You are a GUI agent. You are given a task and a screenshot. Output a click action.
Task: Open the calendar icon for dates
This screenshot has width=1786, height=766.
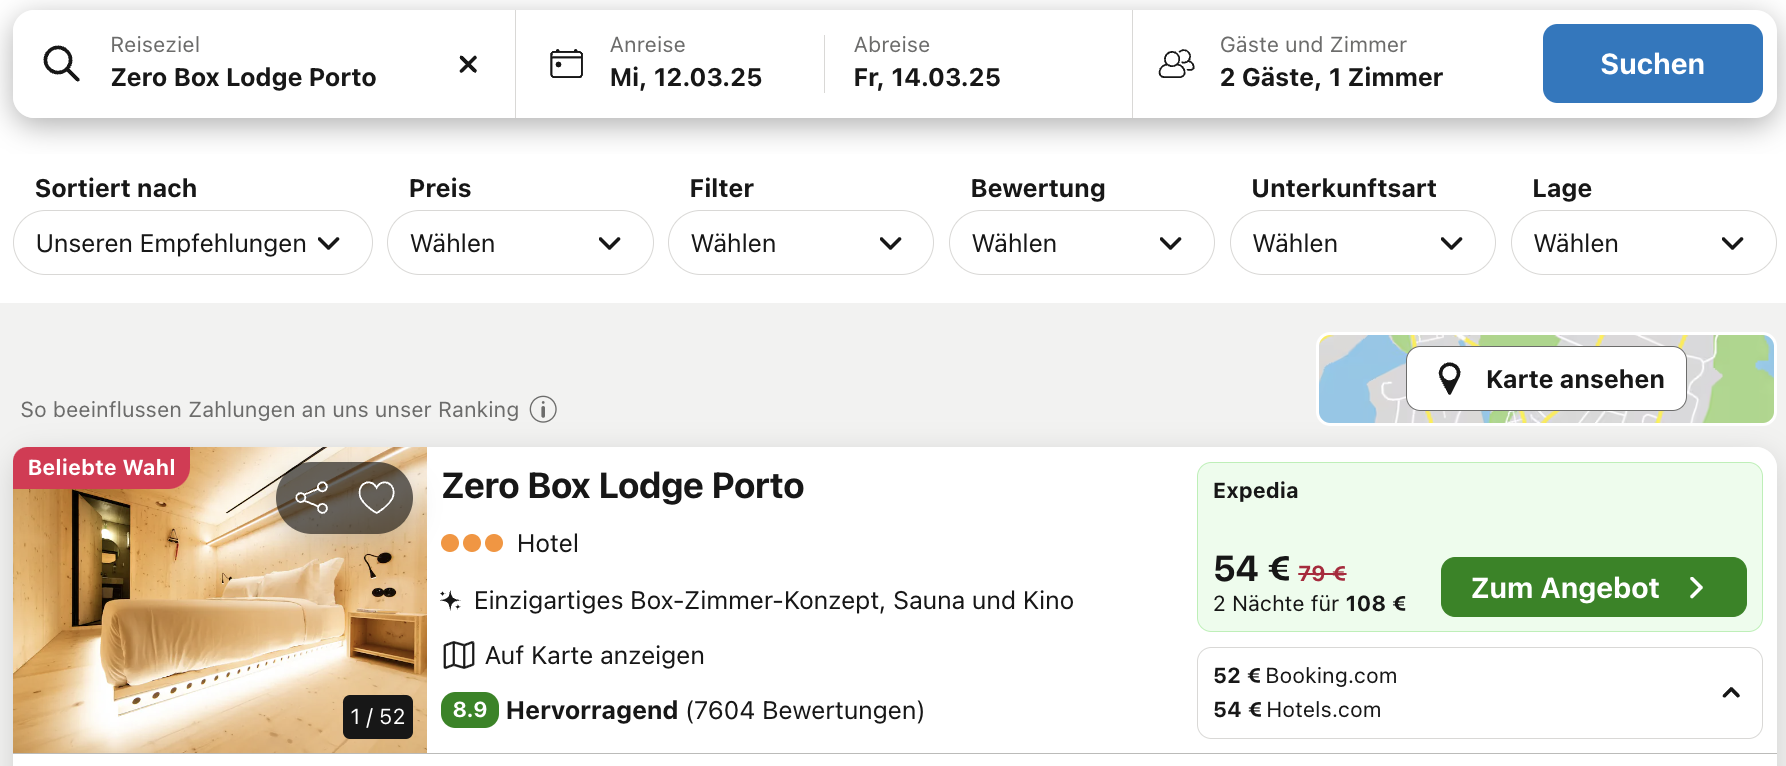pos(566,64)
